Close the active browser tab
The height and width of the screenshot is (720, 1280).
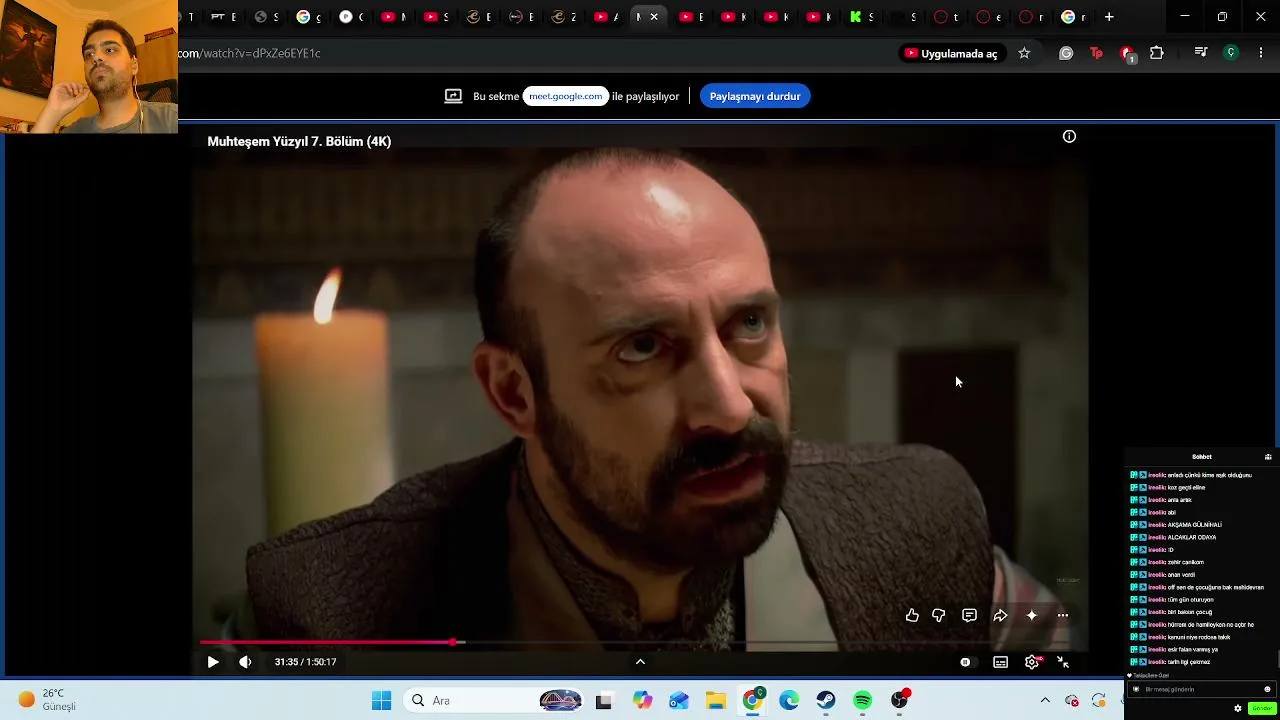[654, 17]
